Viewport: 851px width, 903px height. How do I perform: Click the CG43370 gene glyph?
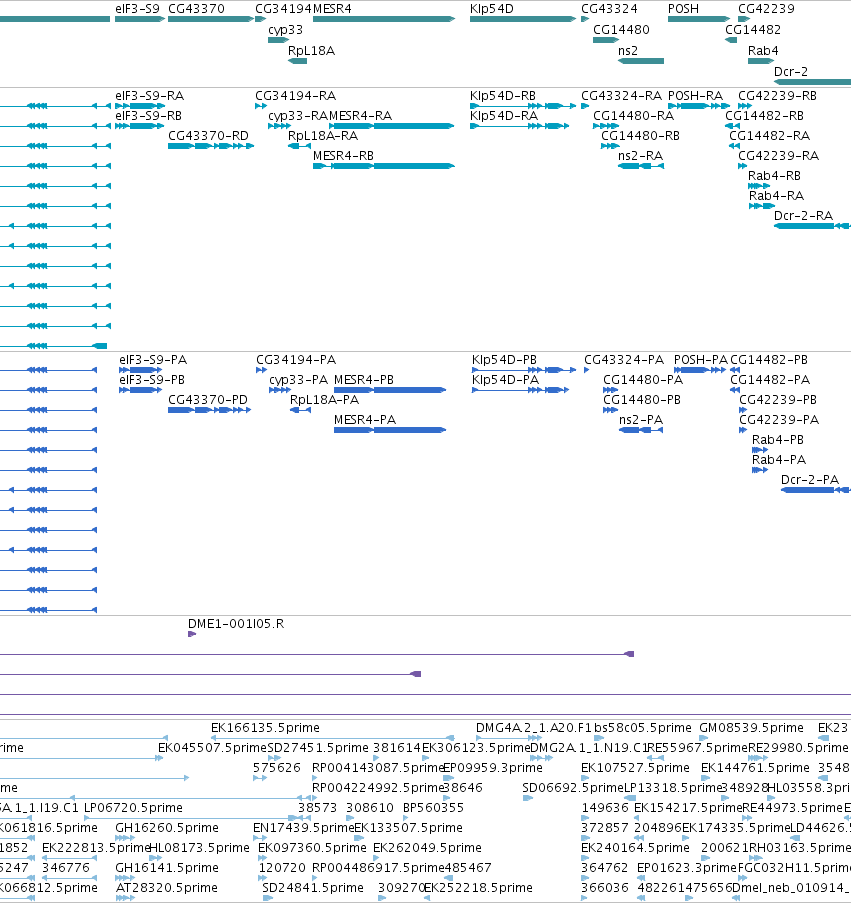[211, 19]
